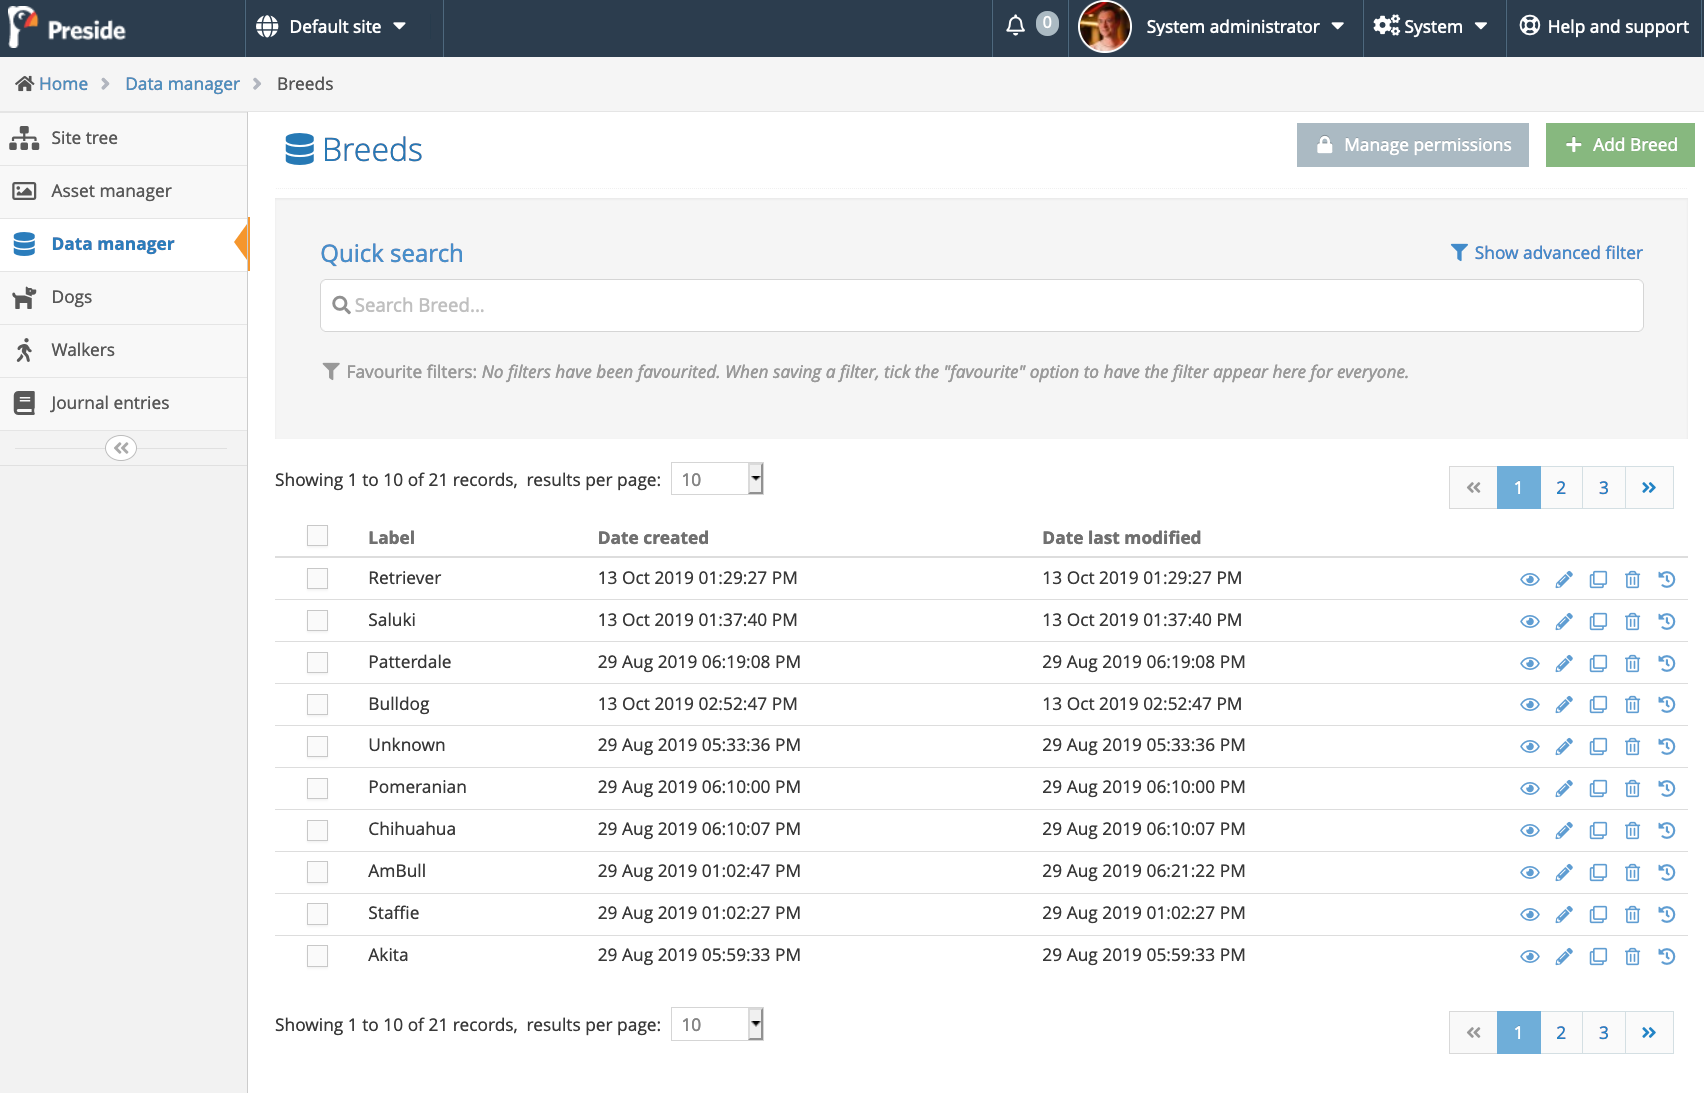Open the notifications bell icon
The height and width of the screenshot is (1093, 1704).
[x=1015, y=26]
